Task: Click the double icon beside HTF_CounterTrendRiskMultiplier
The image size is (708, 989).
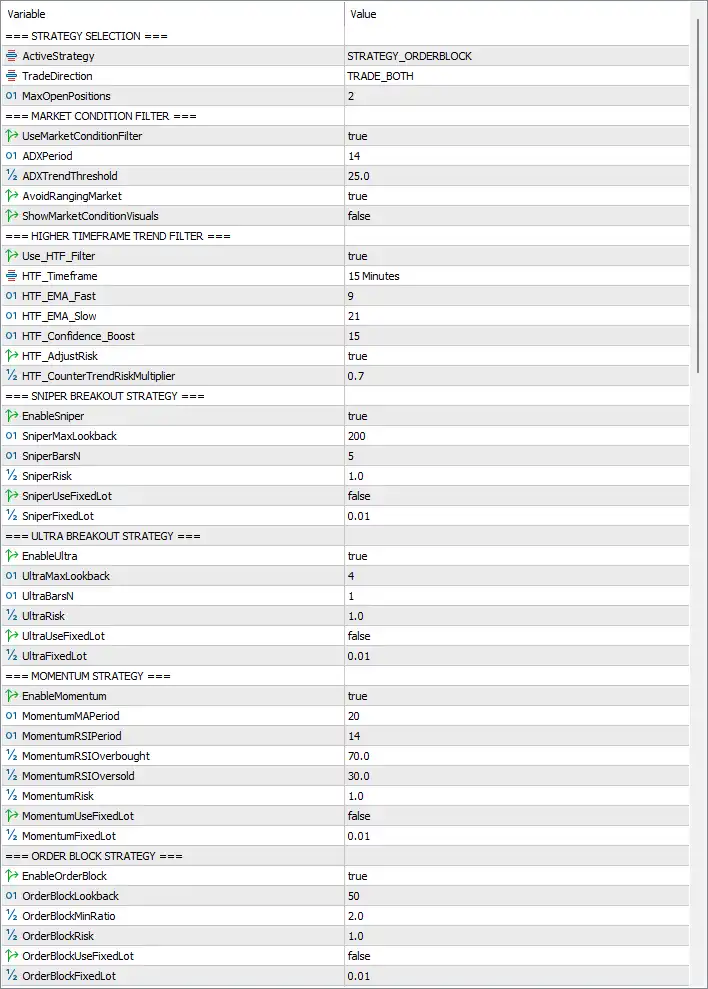Action: 11,376
